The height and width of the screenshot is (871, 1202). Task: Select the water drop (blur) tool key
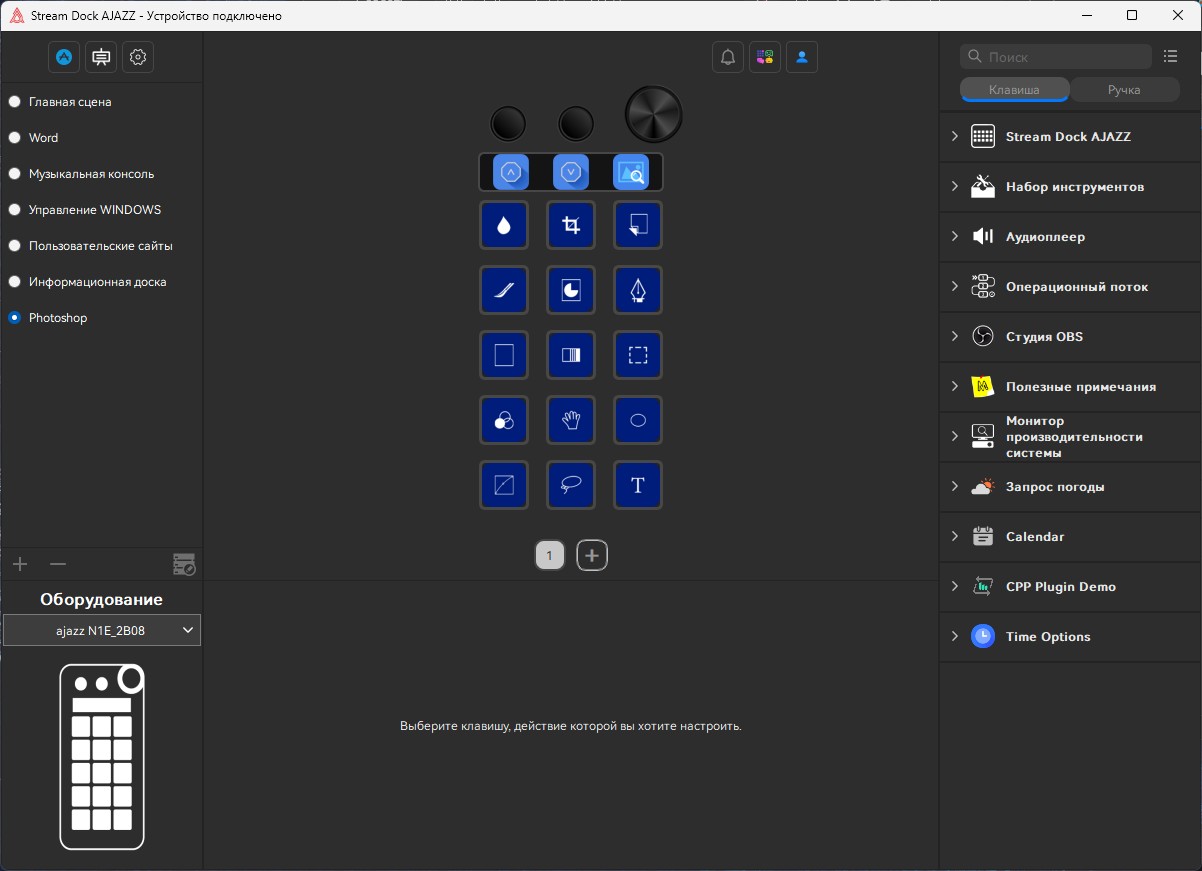(504, 225)
